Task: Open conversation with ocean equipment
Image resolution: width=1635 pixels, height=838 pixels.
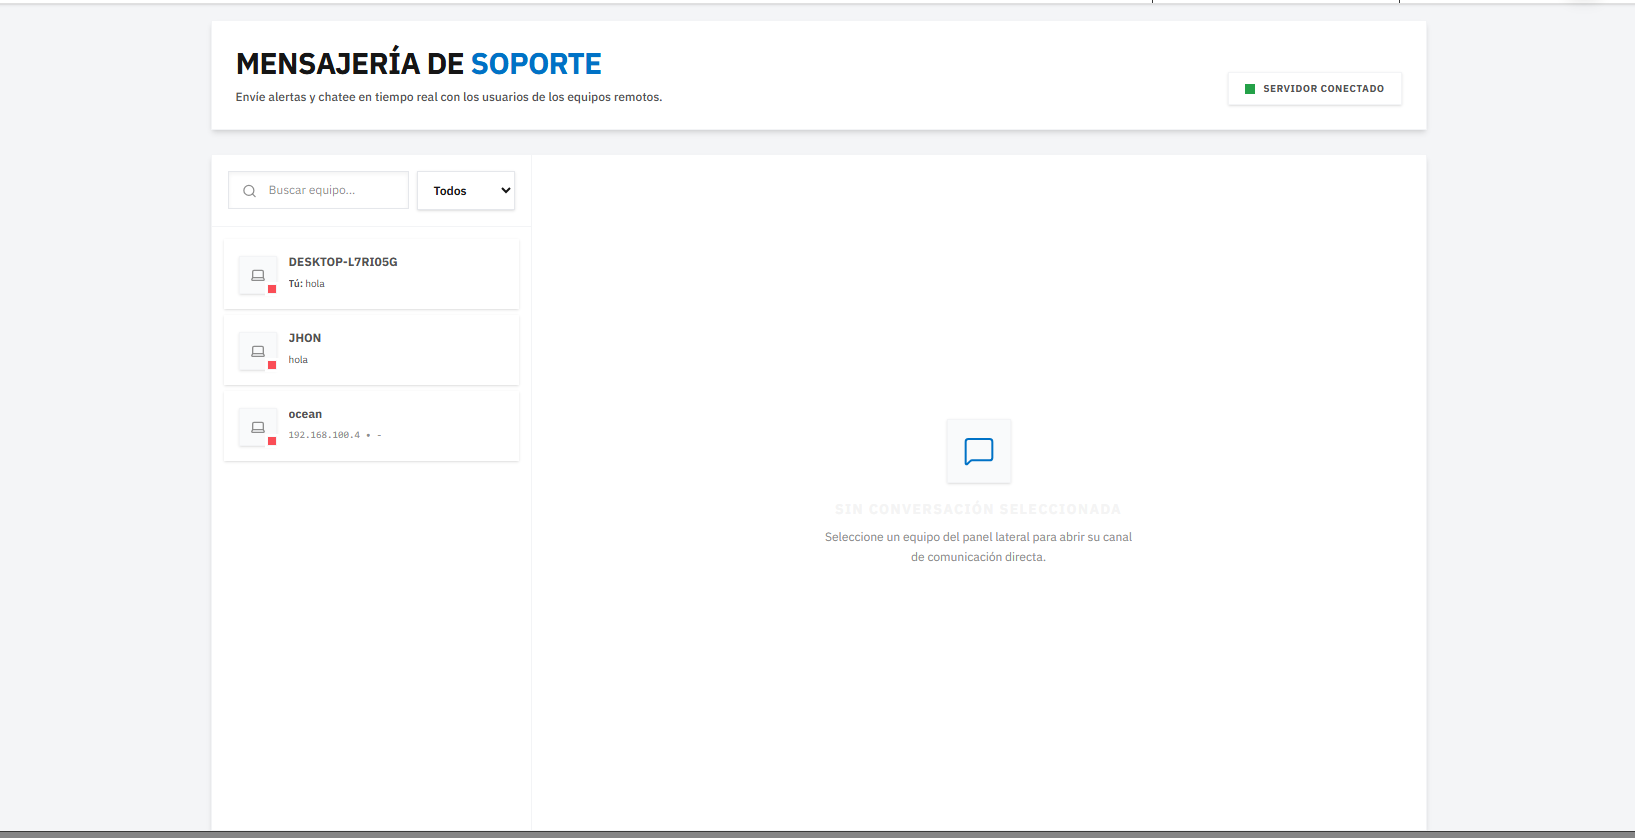Action: pos(371,426)
